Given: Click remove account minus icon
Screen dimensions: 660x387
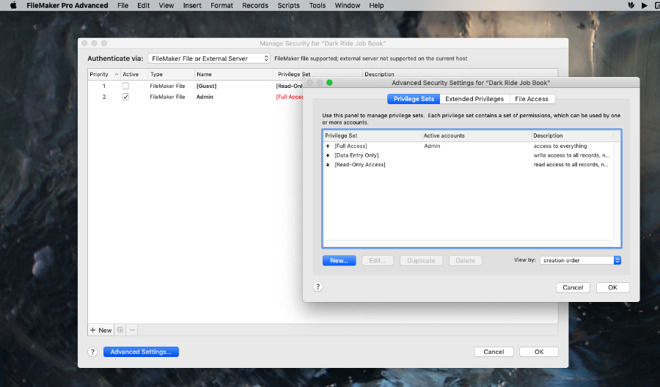Looking at the screenshot, I should (132, 330).
